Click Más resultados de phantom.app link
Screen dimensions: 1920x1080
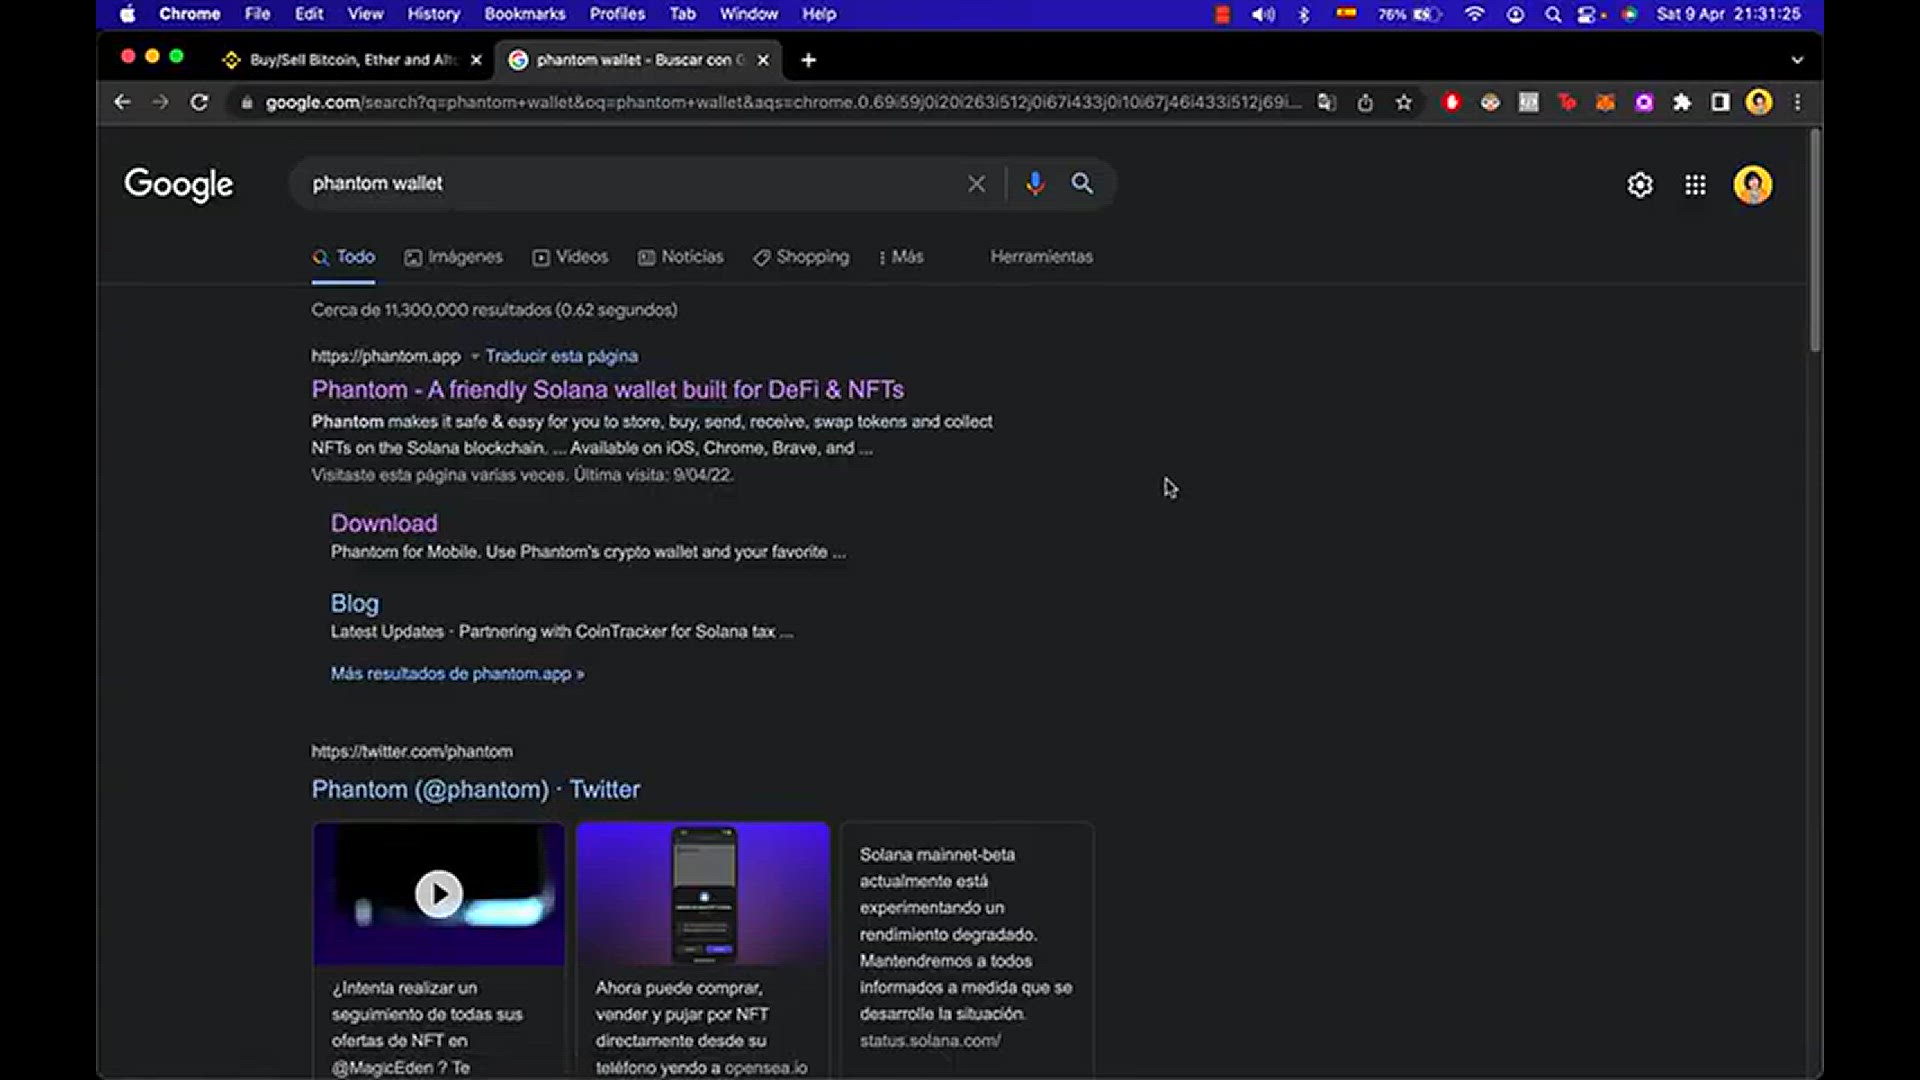tap(457, 674)
